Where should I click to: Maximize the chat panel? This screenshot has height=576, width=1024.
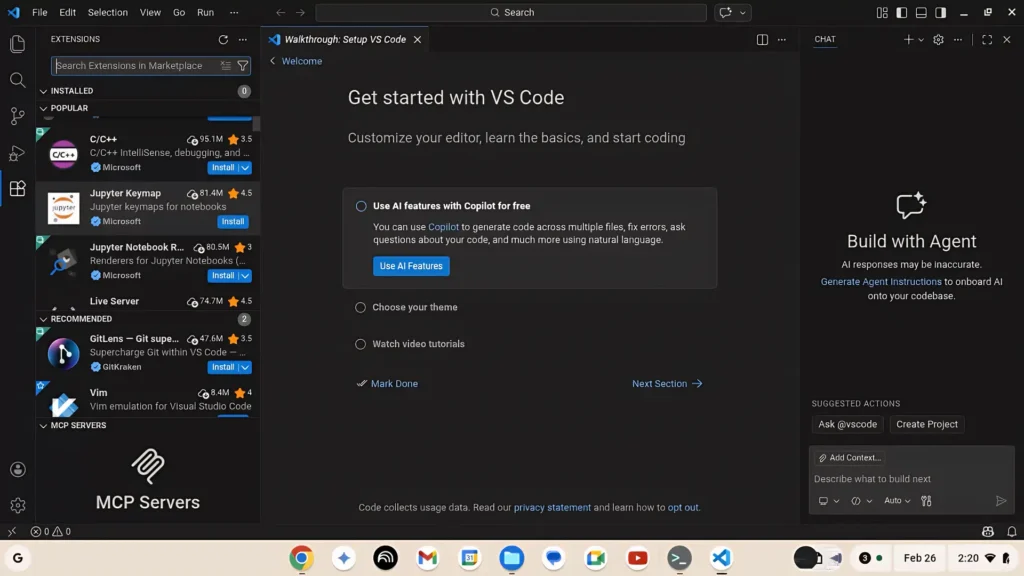(987, 39)
